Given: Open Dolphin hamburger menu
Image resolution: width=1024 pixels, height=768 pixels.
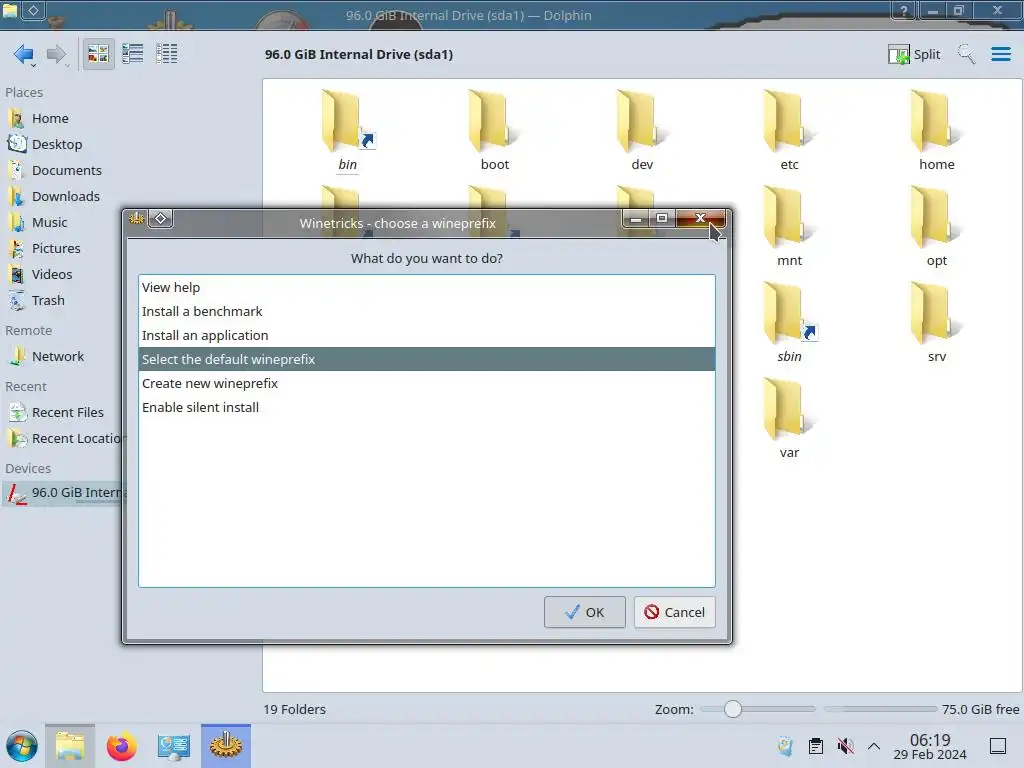Looking at the screenshot, I should (1000, 54).
